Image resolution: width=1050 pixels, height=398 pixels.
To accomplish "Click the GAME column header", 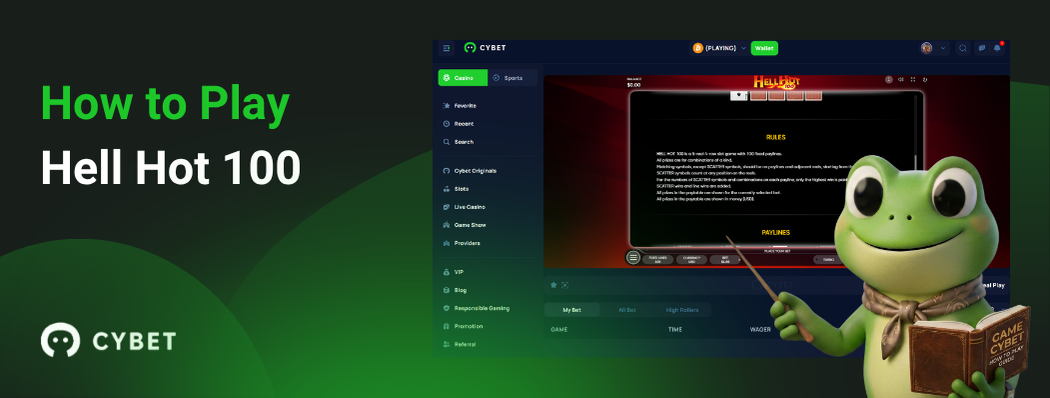I will [558, 330].
